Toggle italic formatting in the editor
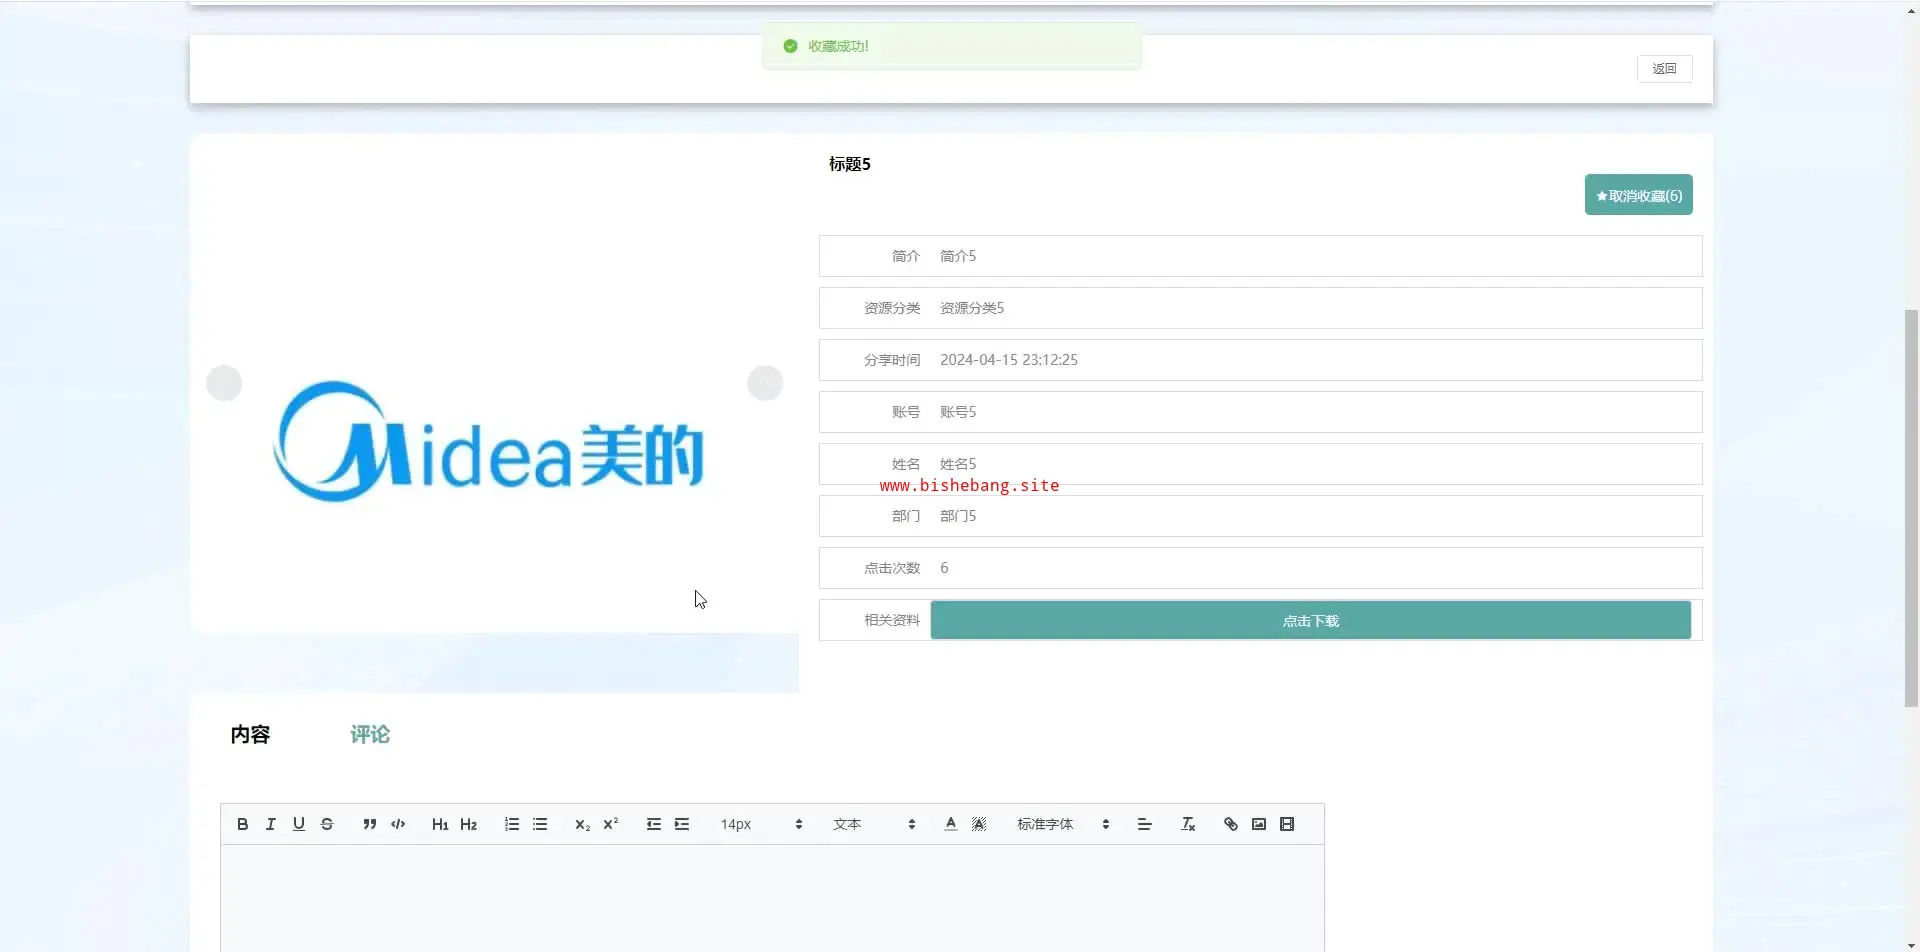The height and width of the screenshot is (952, 1920). 270,824
